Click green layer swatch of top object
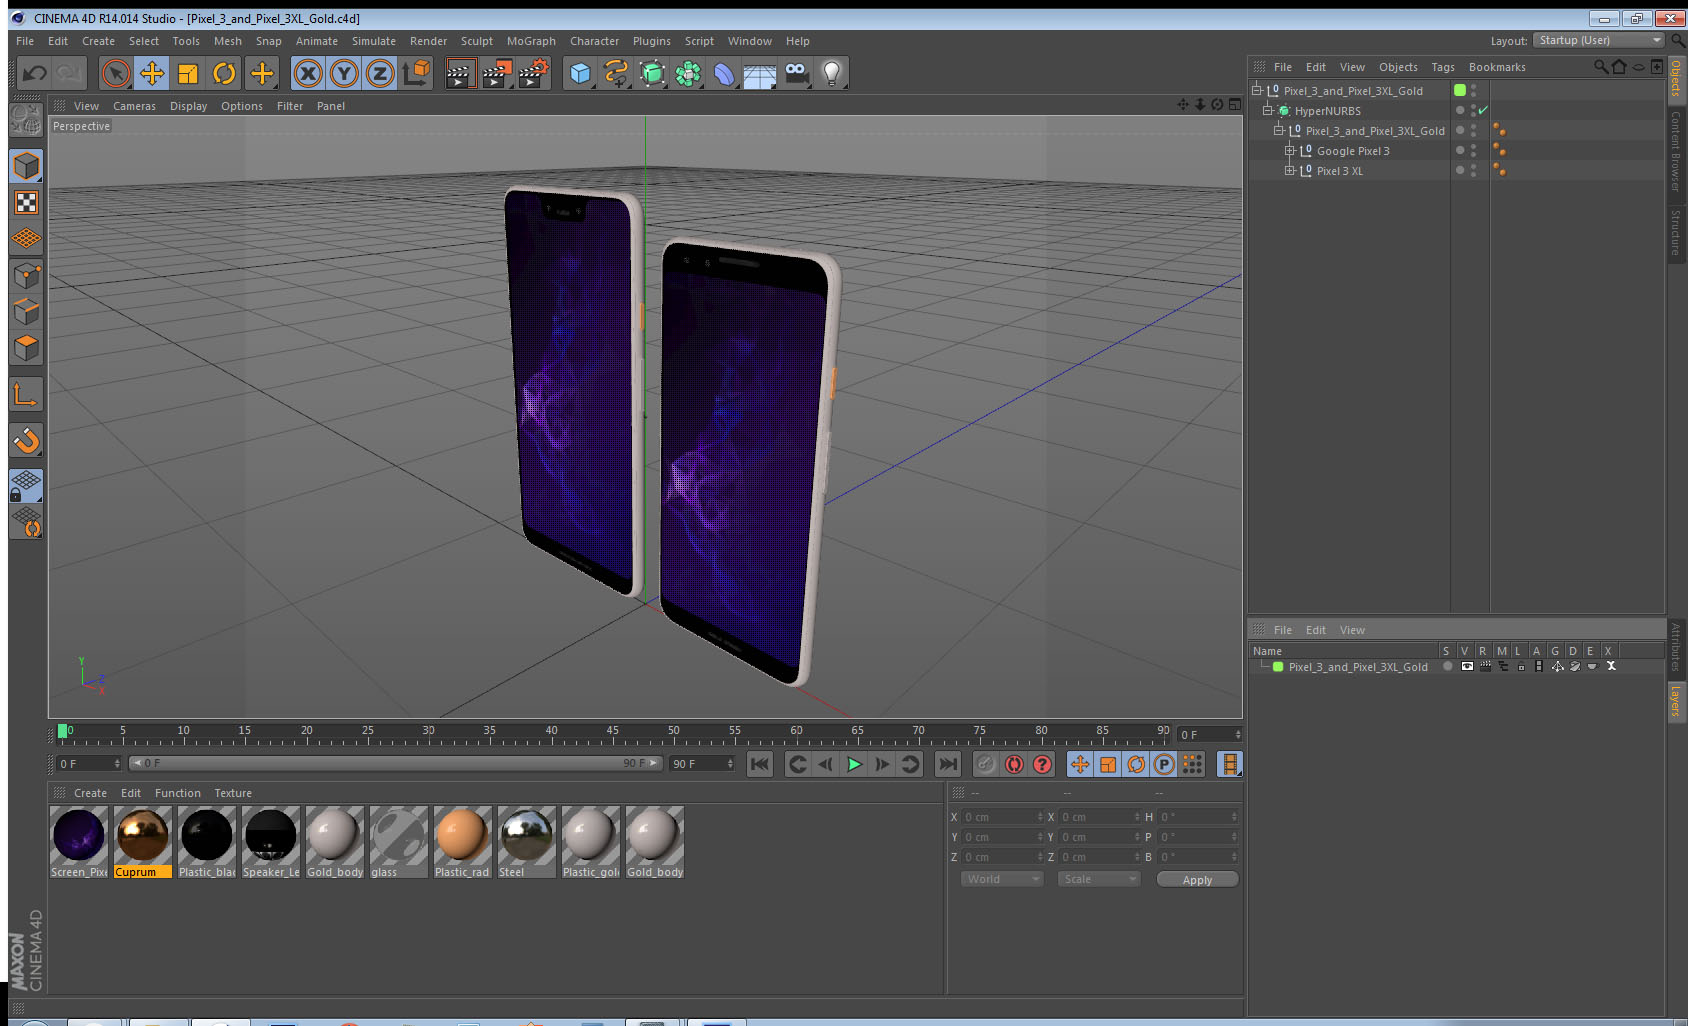1688x1026 pixels. pyautogui.click(x=1460, y=90)
